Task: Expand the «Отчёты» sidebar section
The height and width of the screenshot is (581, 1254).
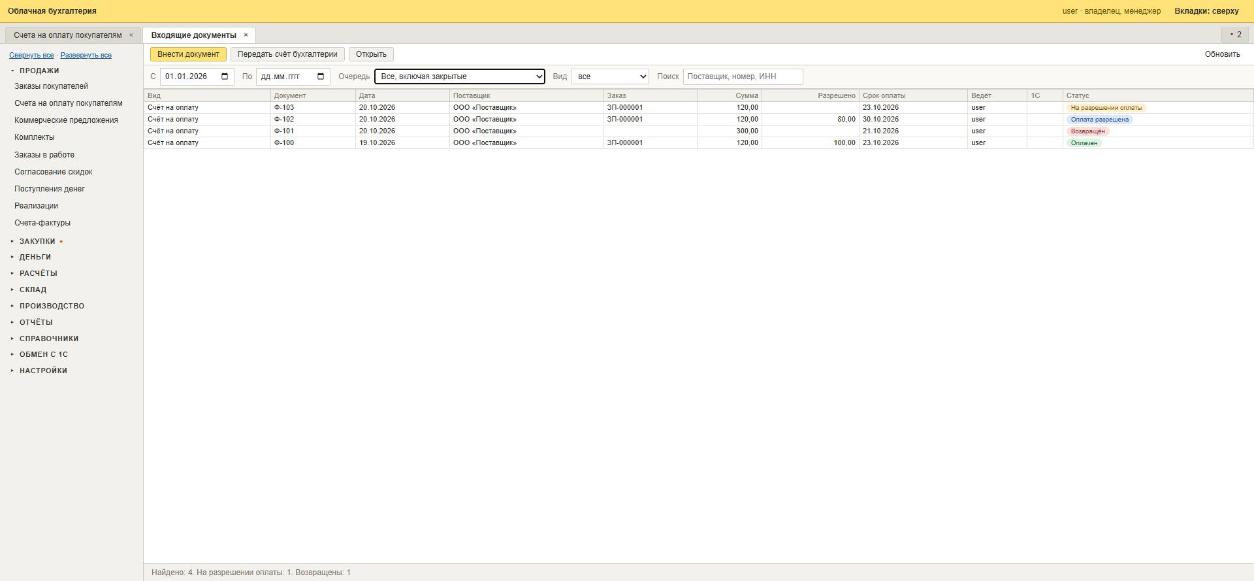Action: (x=36, y=322)
